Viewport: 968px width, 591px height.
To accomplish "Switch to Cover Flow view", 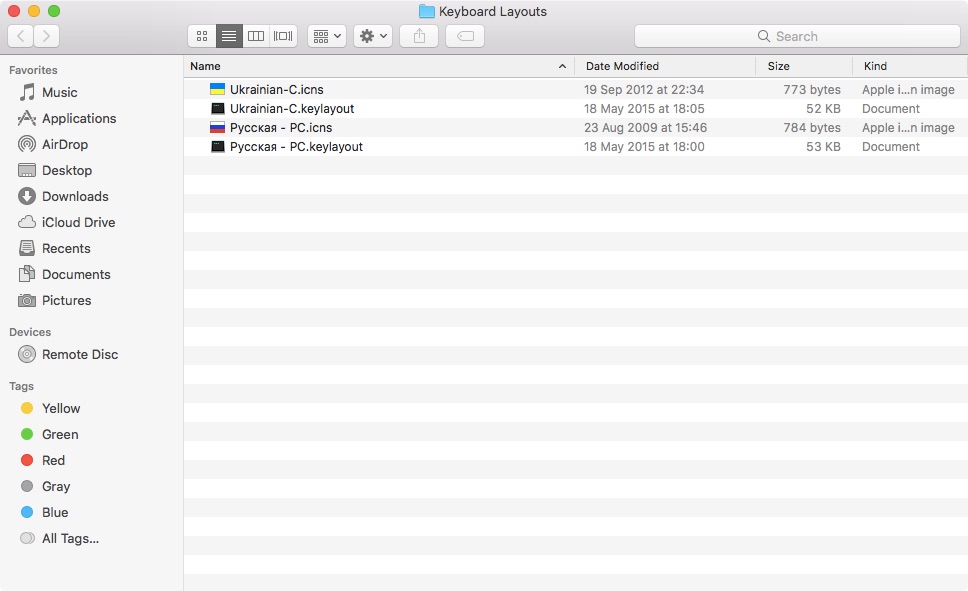I will [283, 36].
